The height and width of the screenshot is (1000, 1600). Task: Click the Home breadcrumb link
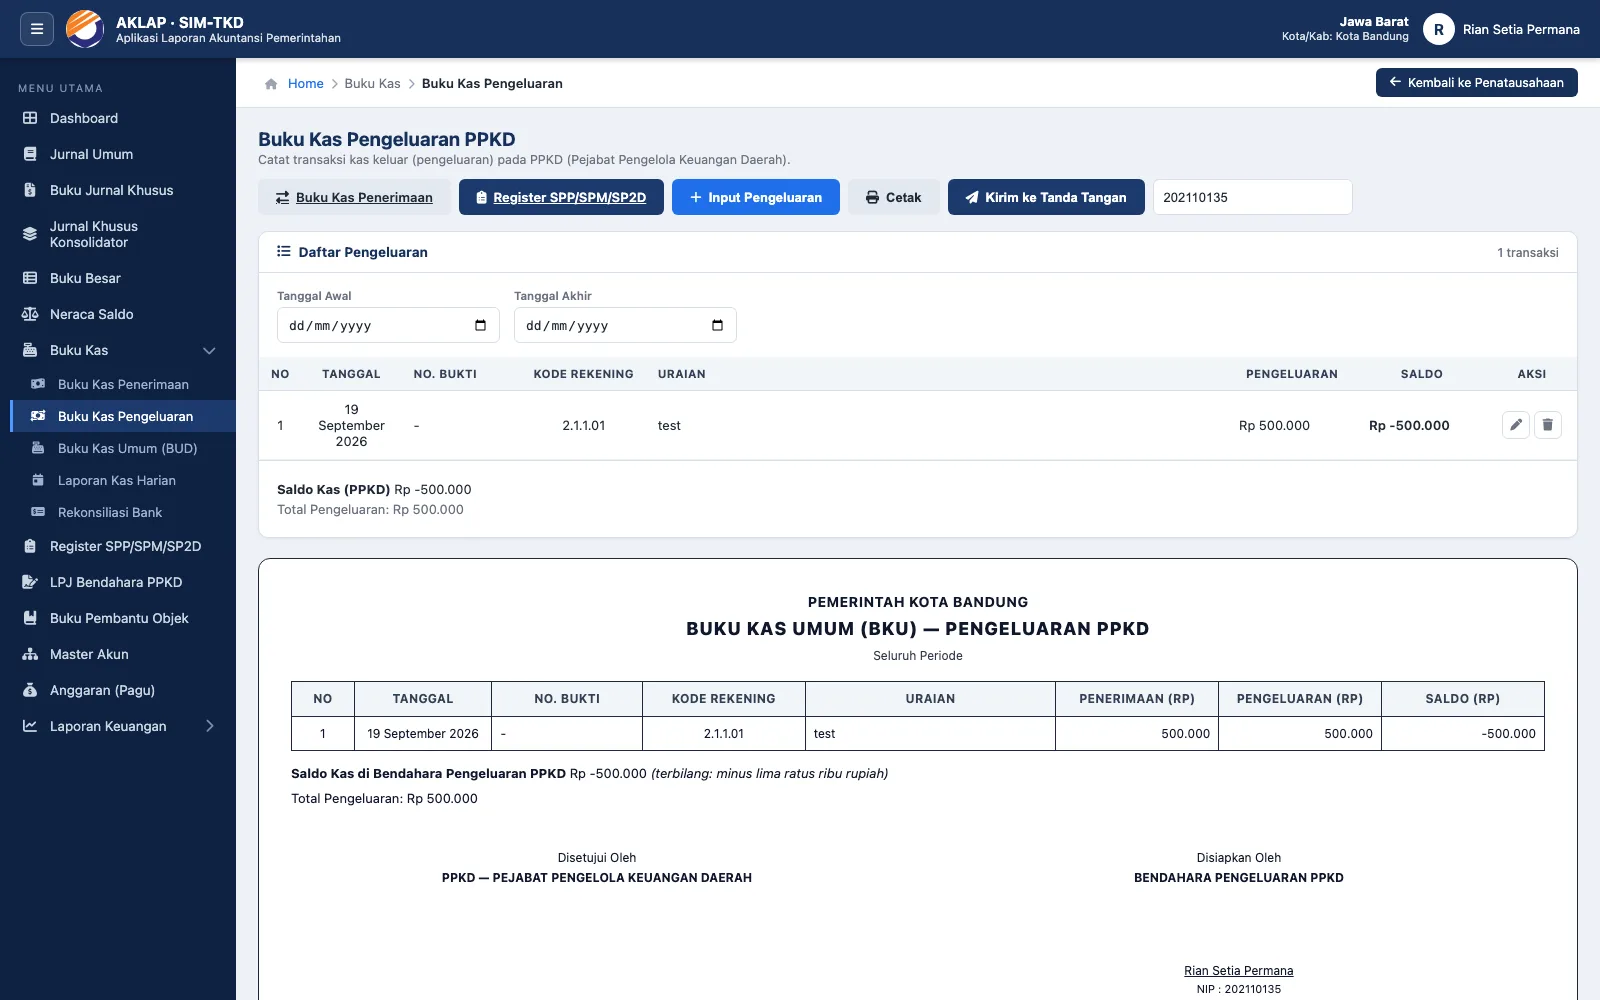[306, 84]
